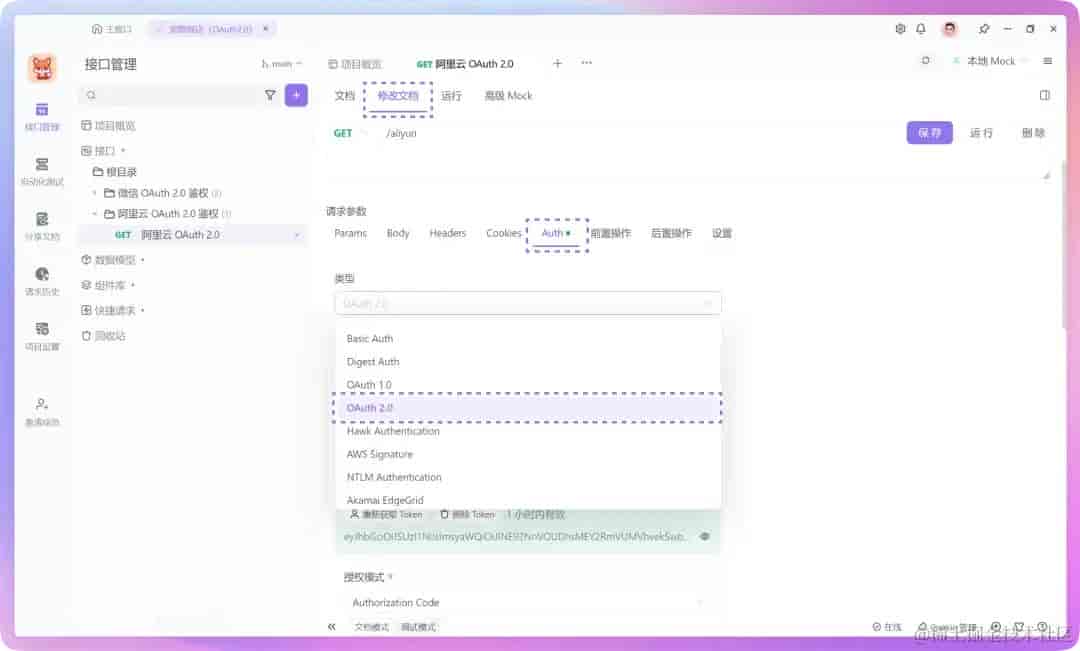Image resolution: width=1080 pixels, height=651 pixels.
Task: Click the 回收站 trash item
Action: point(103,335)
